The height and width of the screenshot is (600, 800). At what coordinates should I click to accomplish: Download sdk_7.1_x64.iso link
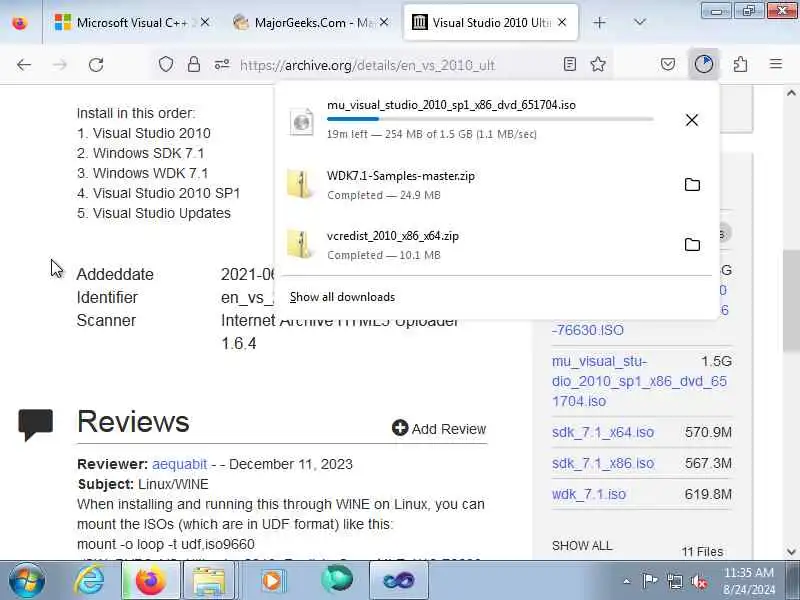[603, 432]
